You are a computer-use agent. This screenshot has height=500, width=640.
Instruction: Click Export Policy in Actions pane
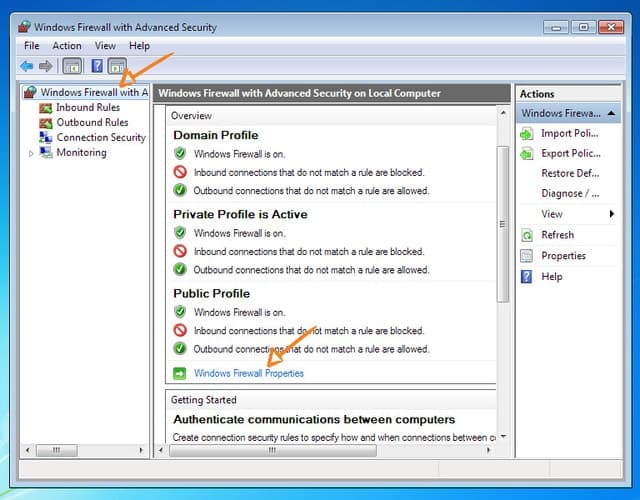[571, 153]
